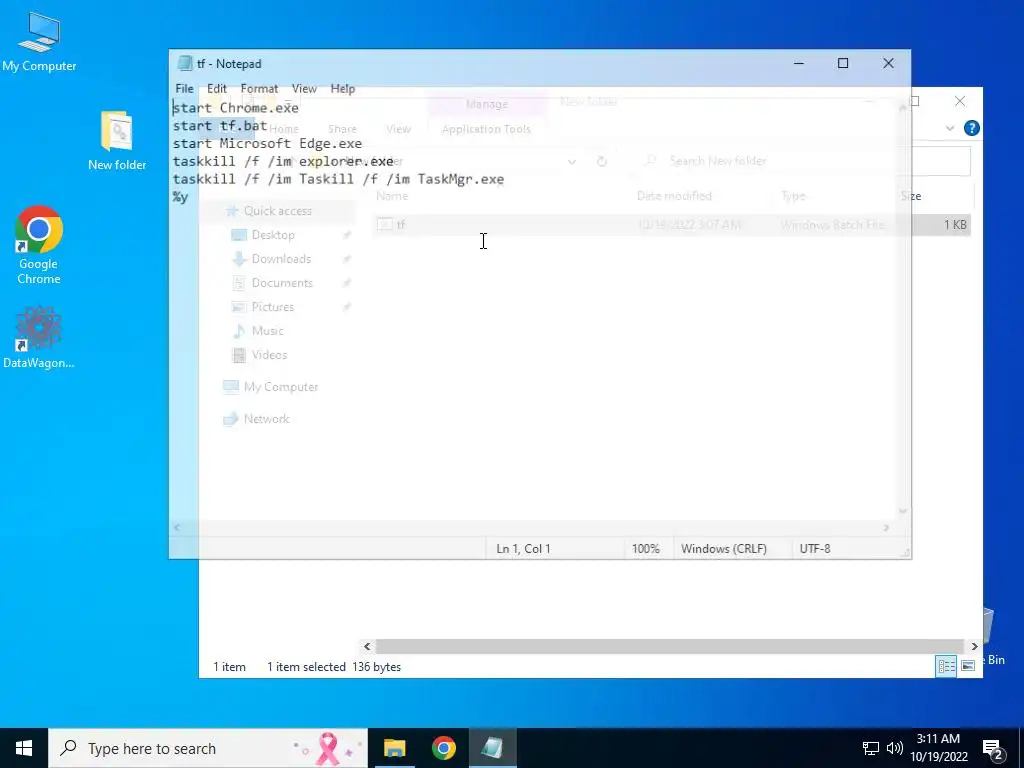Select Network in Explorer sidebar
The height and width of the screenshot is (768, 1024).
(x=266, y=419)
